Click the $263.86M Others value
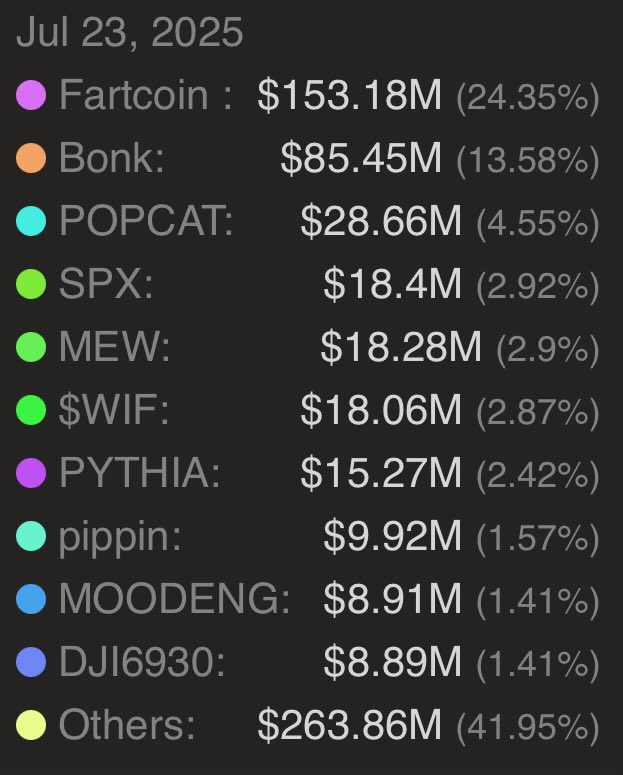The height and width of the screenshot is (775, 623). pyautogui.click(x=349, y=725)
